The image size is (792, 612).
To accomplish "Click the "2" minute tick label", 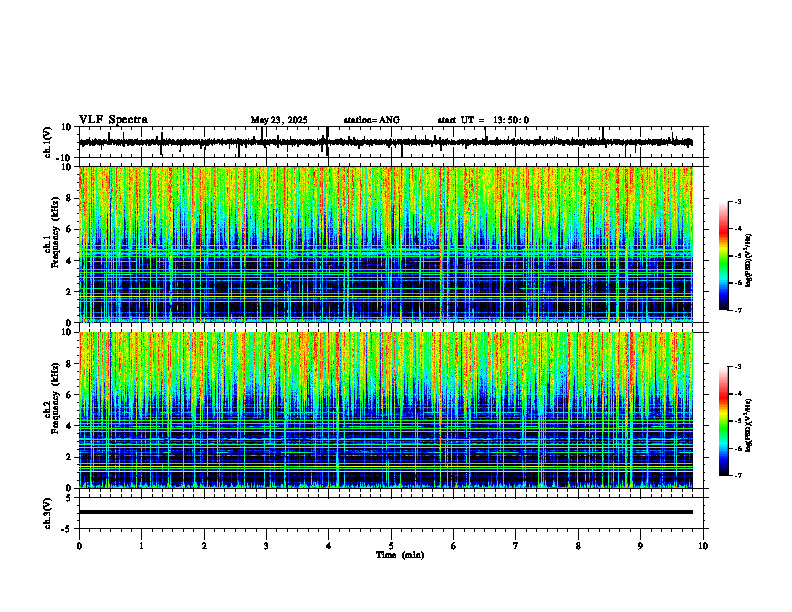I will (204, 546).
